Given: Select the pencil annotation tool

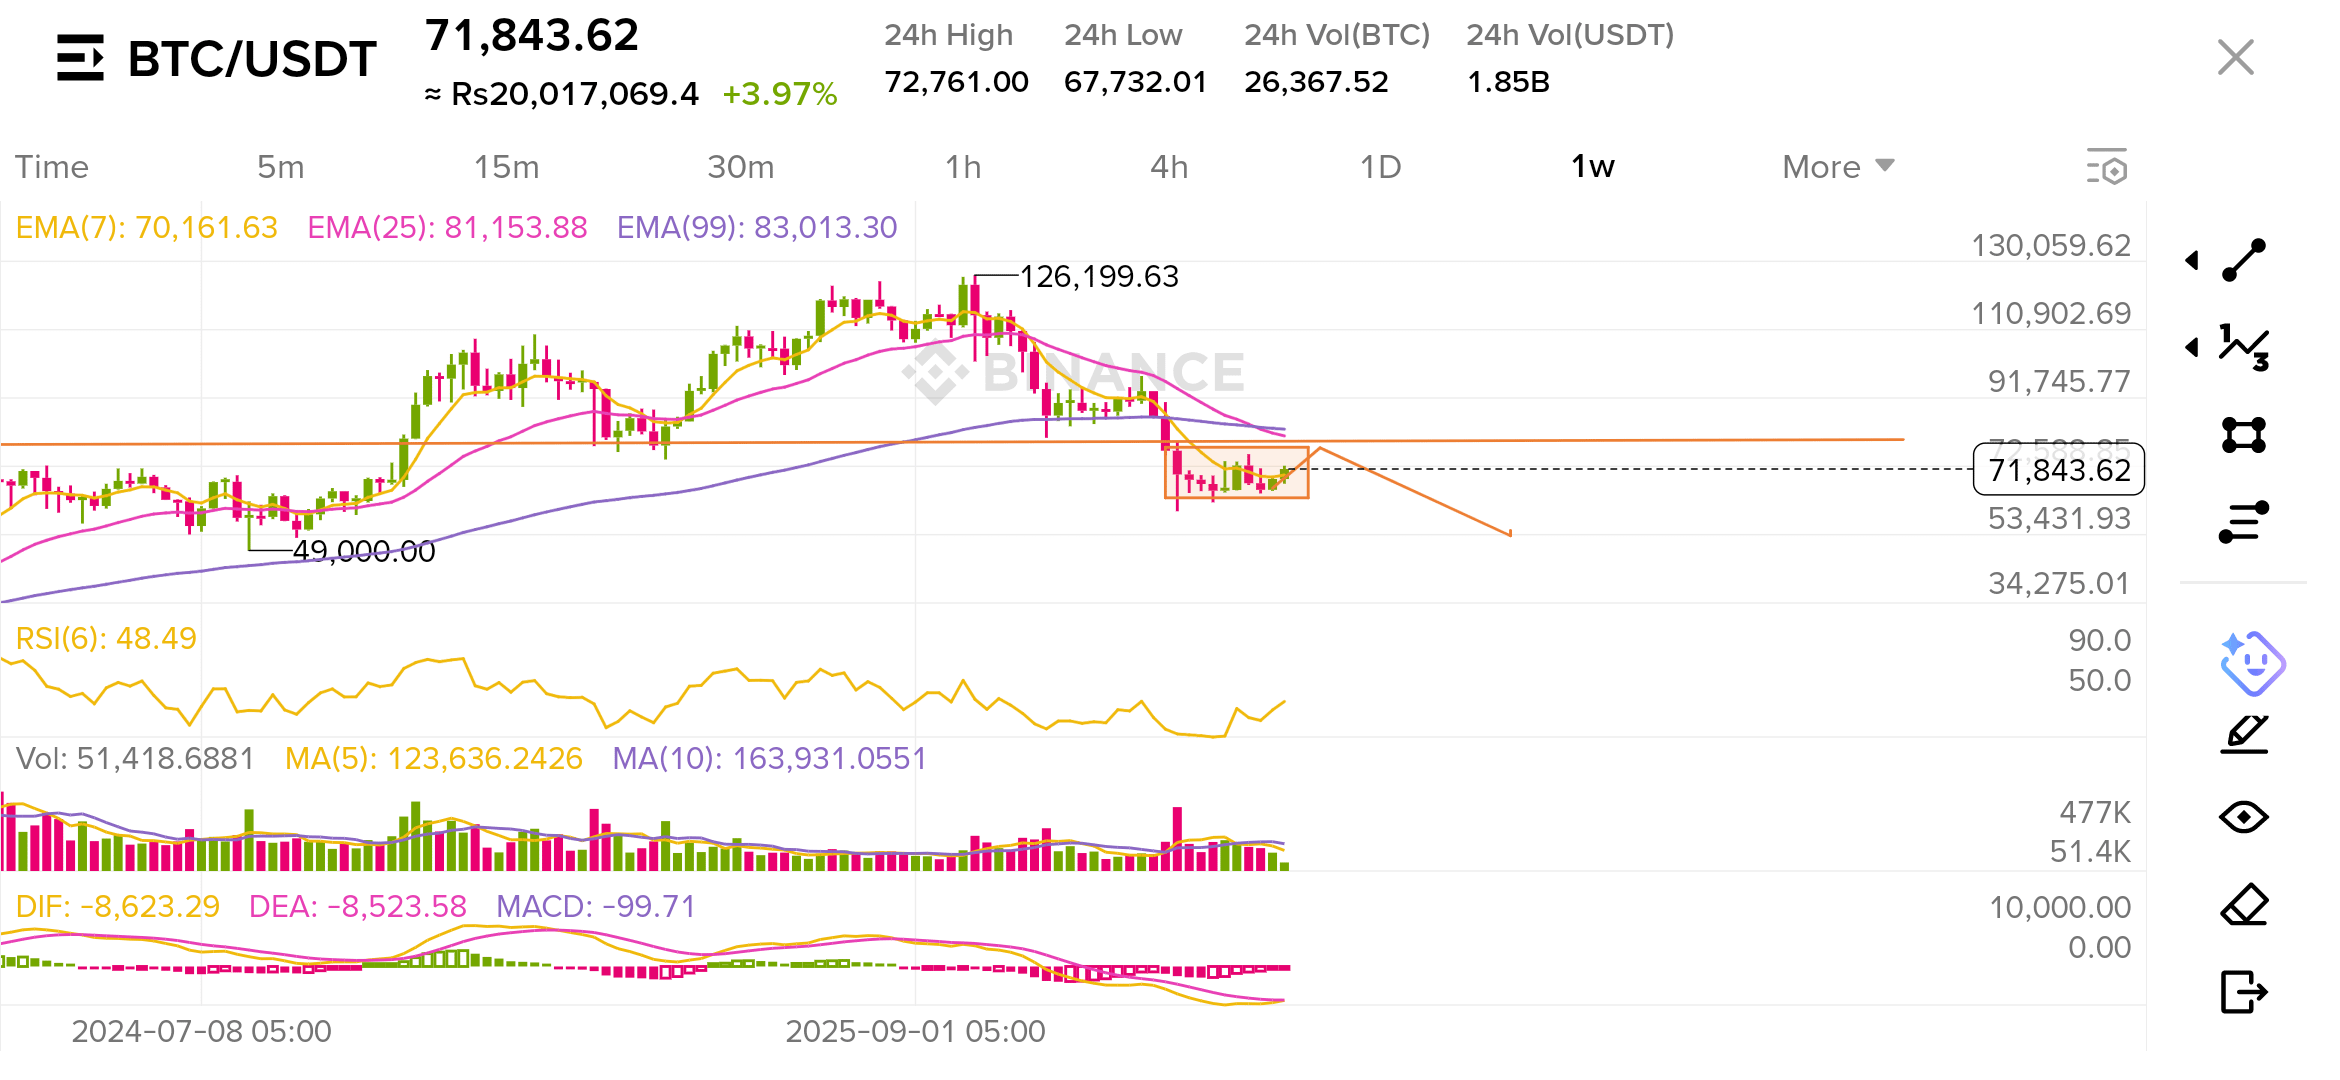Looking at the screenshot, I should [x=2244, y=735].
